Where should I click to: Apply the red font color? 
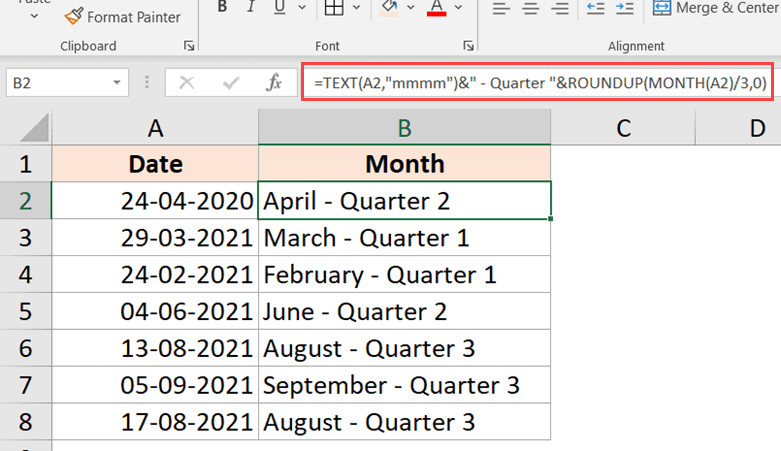(x=436, y=8)
